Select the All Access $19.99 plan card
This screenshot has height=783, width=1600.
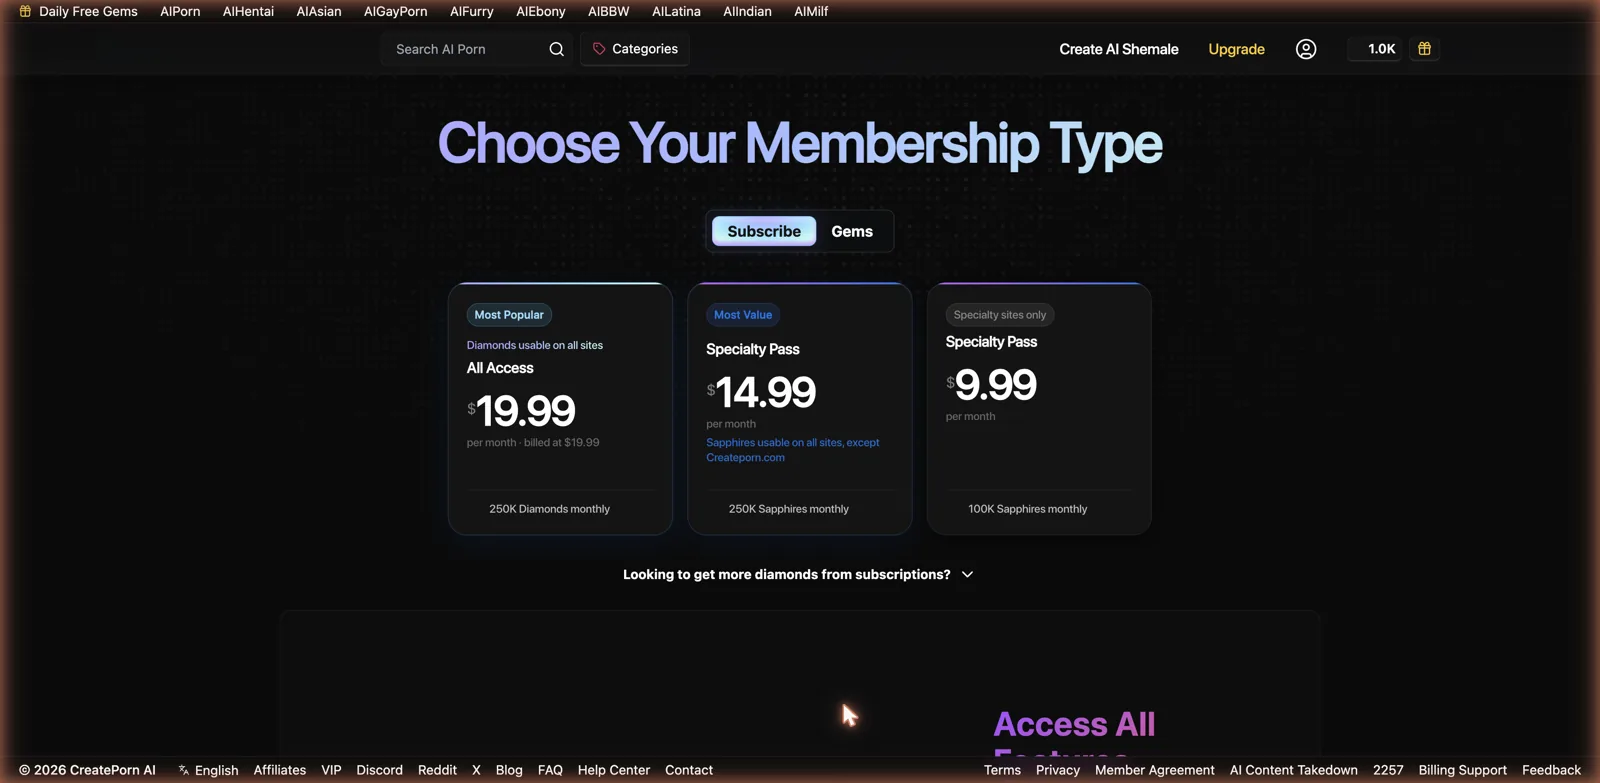[x=560, y=409]
